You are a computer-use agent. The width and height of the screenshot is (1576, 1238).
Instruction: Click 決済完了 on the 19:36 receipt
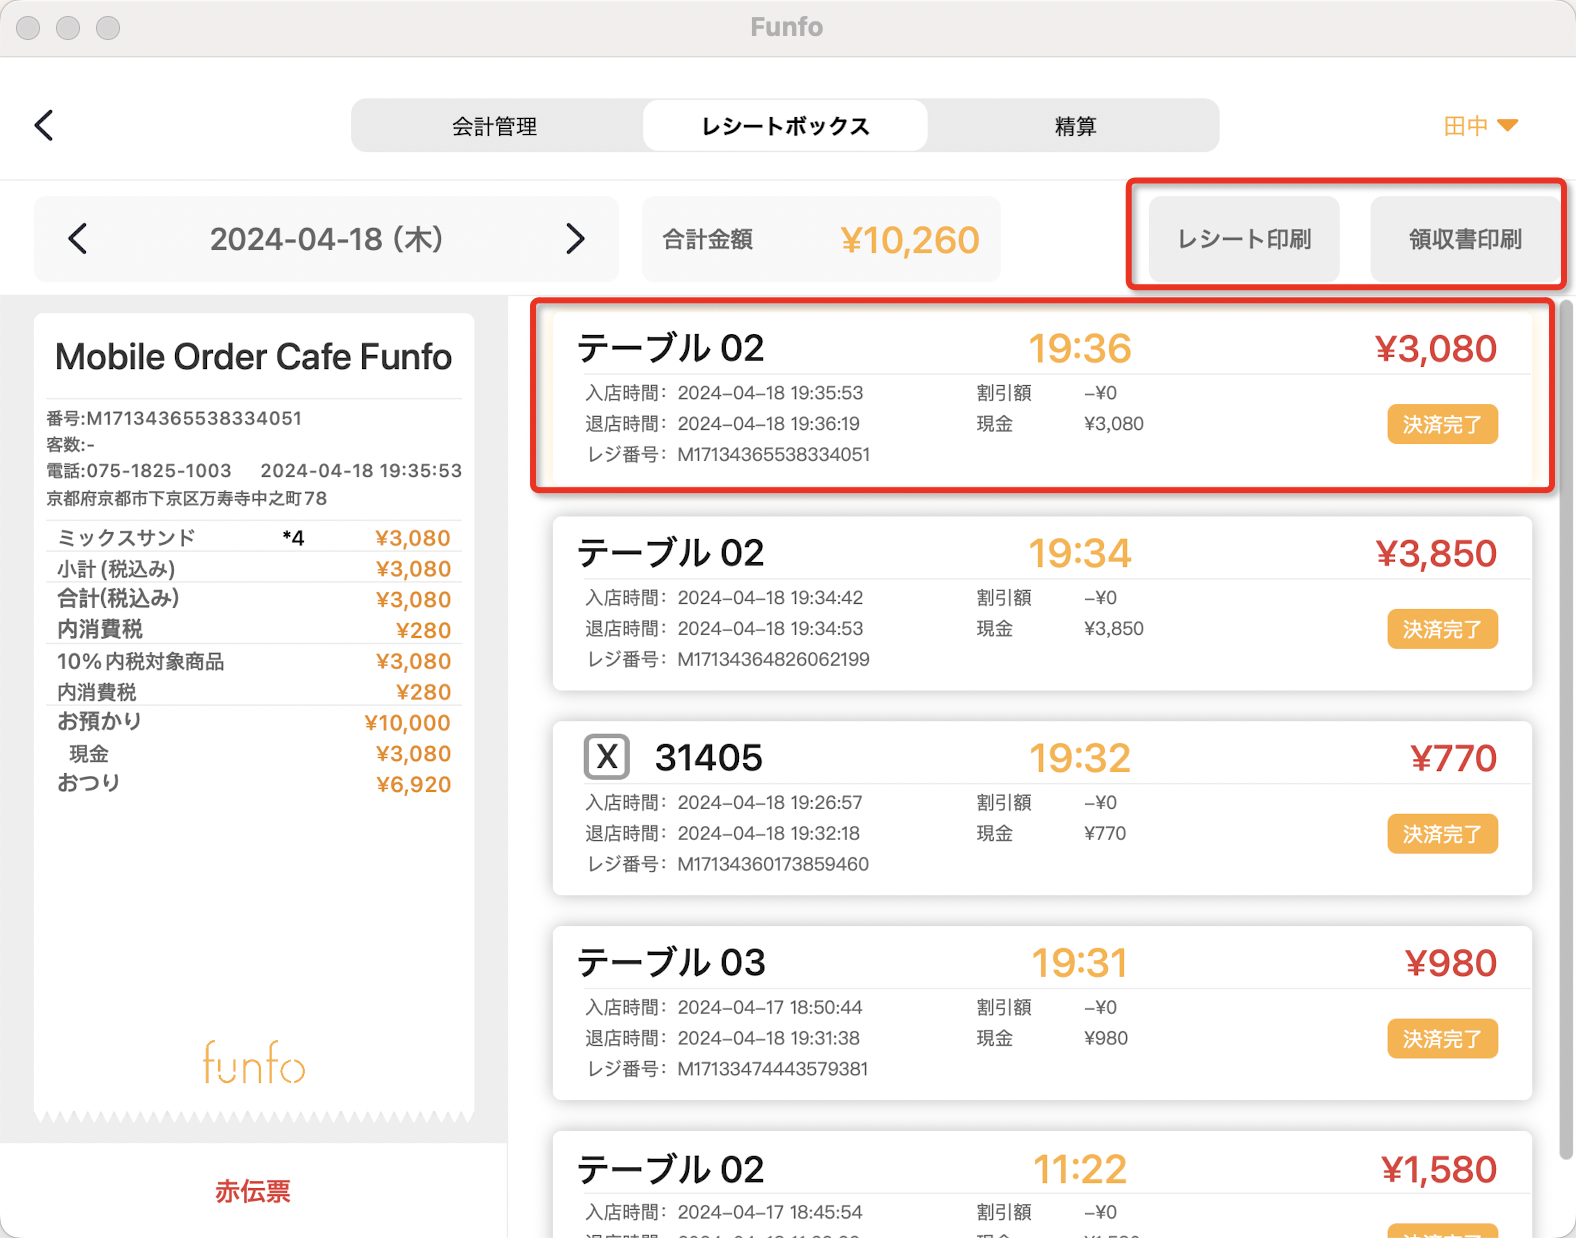point(1442,424)
